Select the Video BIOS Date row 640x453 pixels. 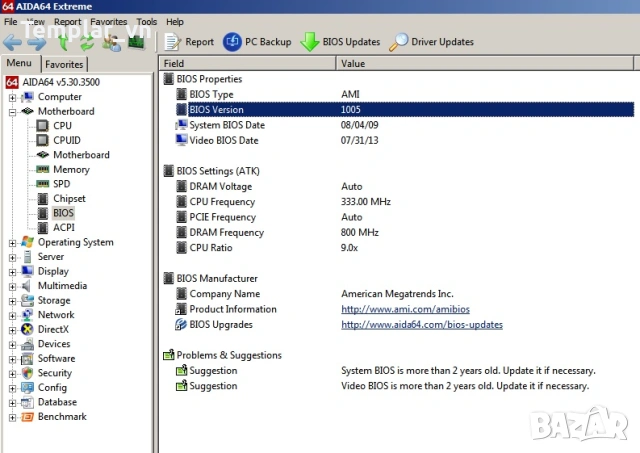(405, 140)
